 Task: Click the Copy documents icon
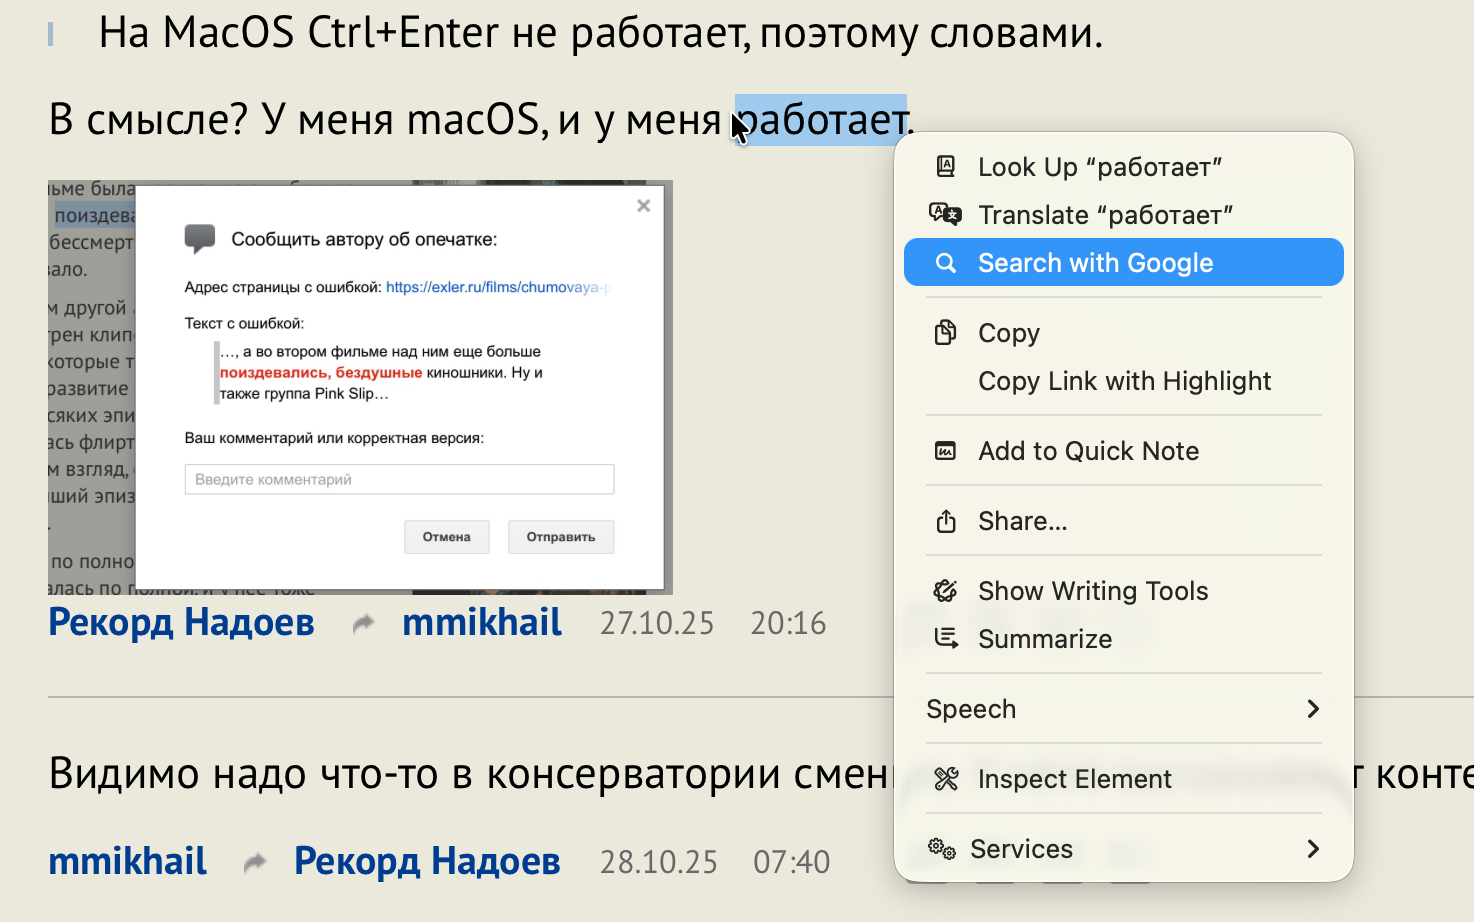pos(945,332)
